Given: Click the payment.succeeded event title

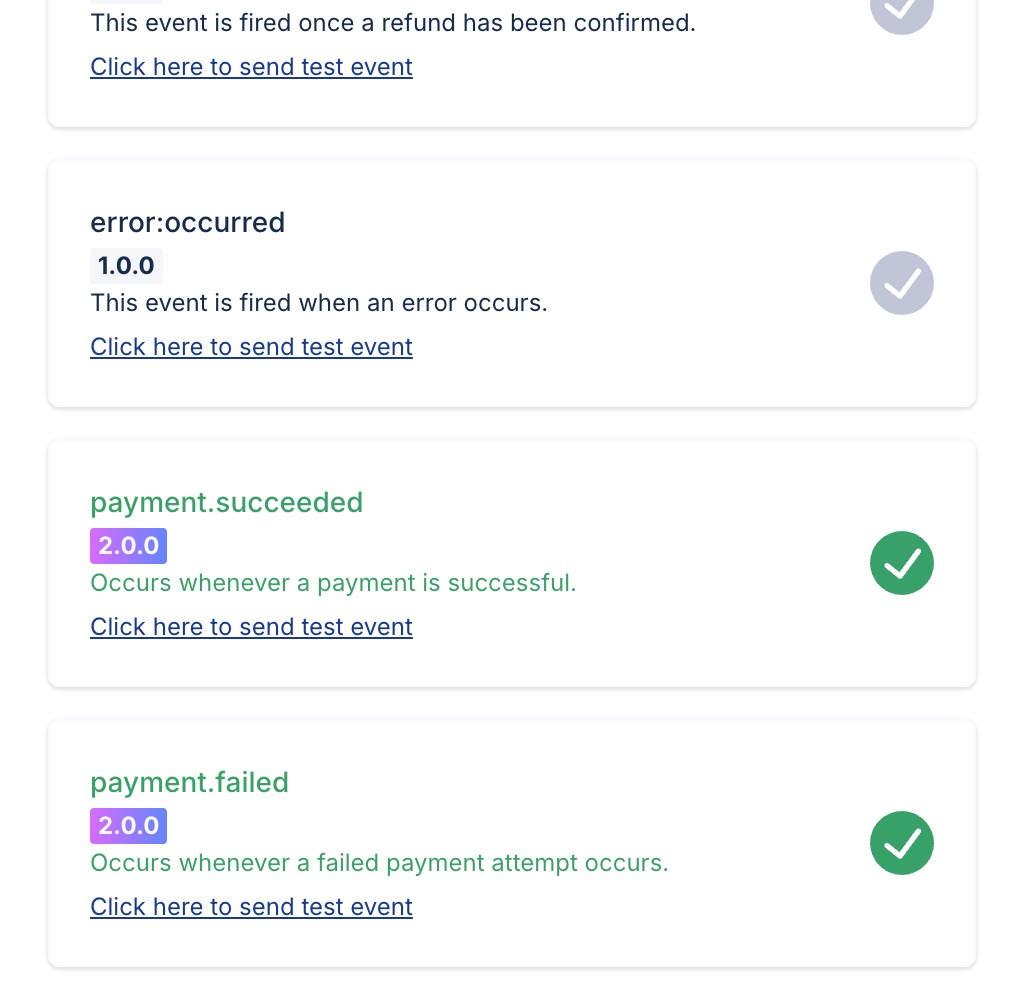Looking at the screenshot, I should click(x=226, y=503).
